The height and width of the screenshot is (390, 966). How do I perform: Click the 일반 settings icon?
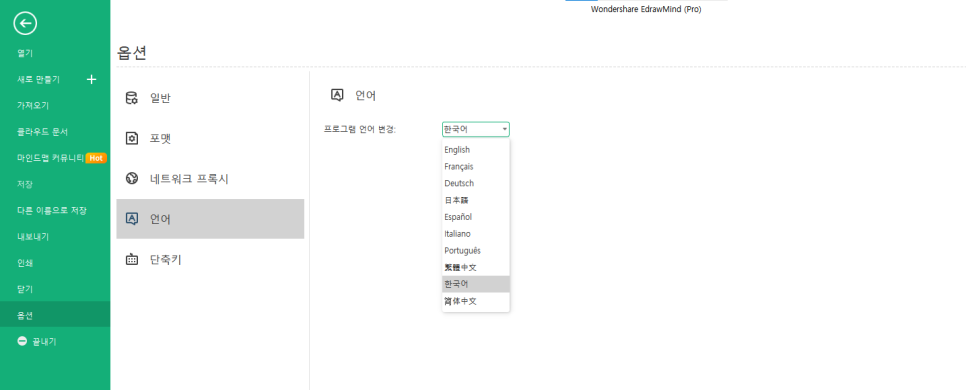[132, 98]
